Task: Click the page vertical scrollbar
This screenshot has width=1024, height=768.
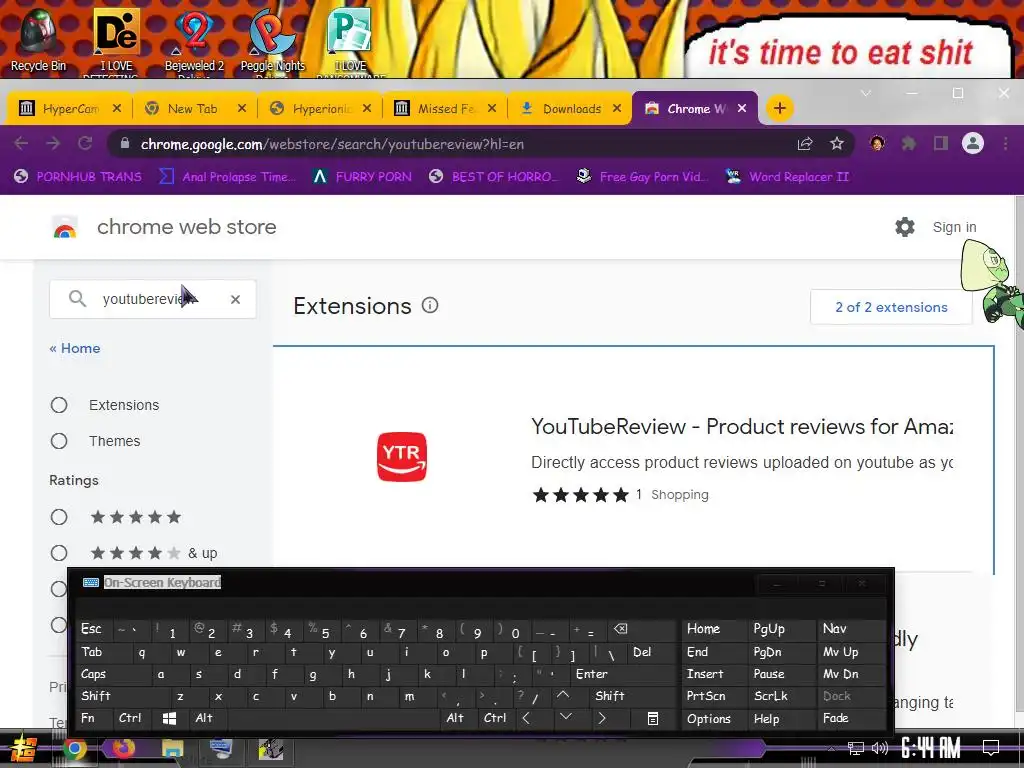Action: (1019, 457)
